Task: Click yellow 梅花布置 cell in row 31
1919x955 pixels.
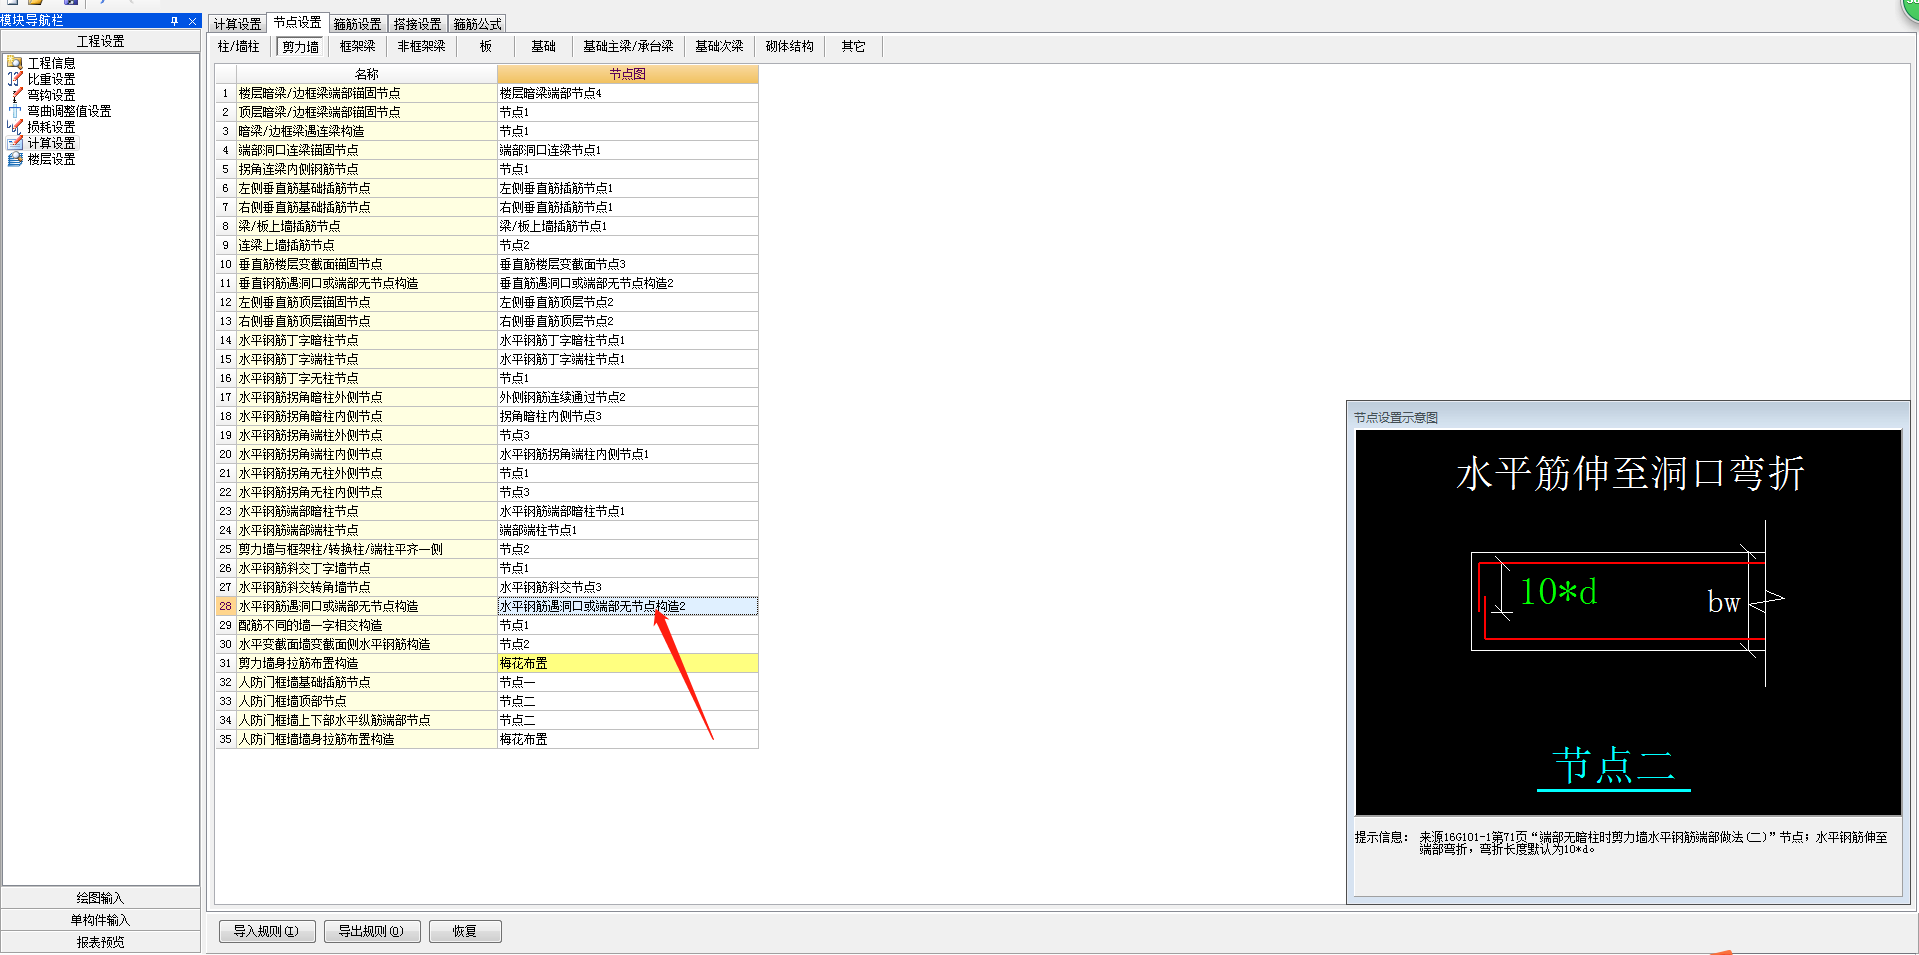Action: [x=627, y=663]
